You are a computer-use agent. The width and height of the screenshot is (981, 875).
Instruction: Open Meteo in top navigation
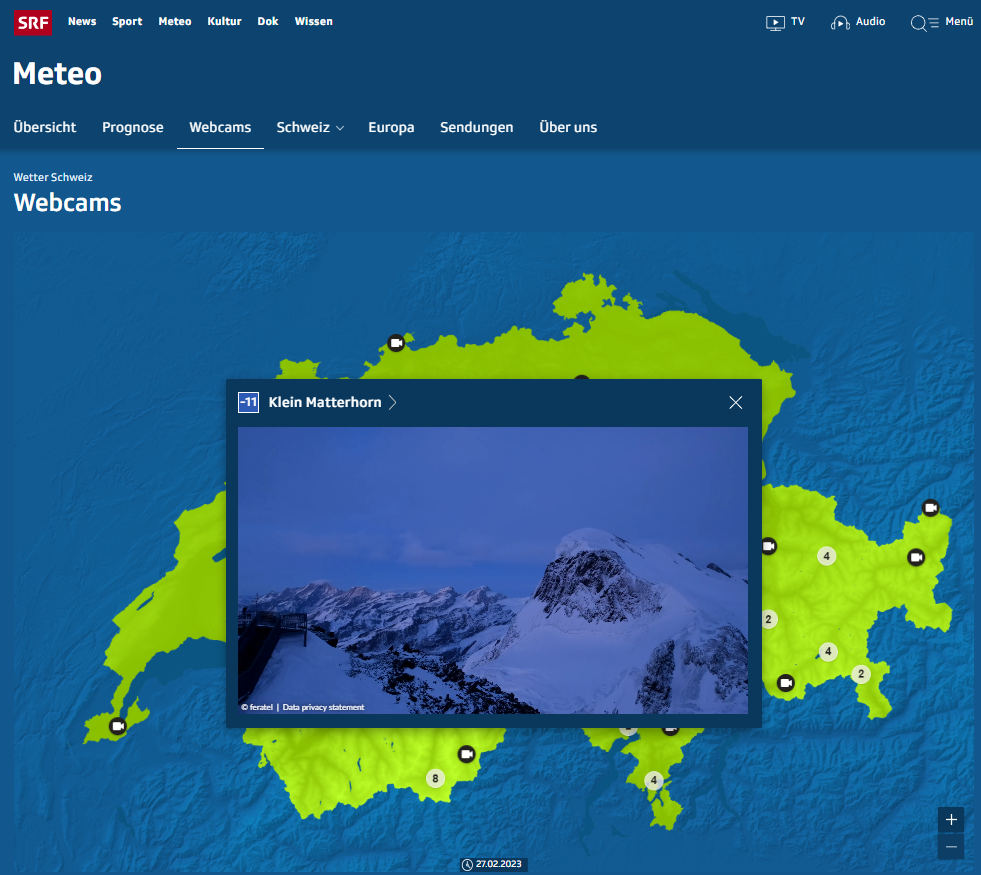175,21
